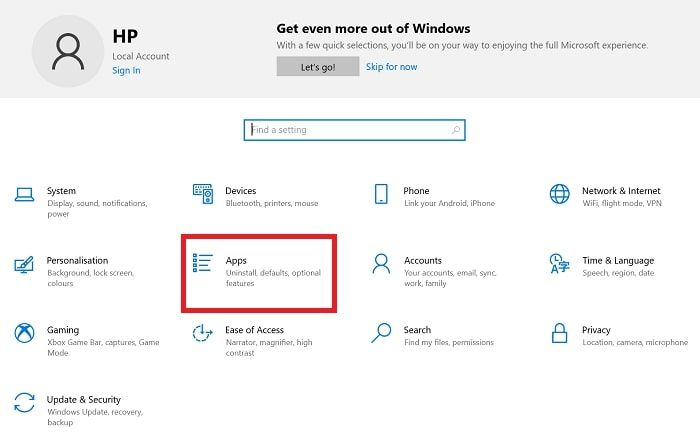
Task: Click the Time & Language icon
Action: click(559, 263)
